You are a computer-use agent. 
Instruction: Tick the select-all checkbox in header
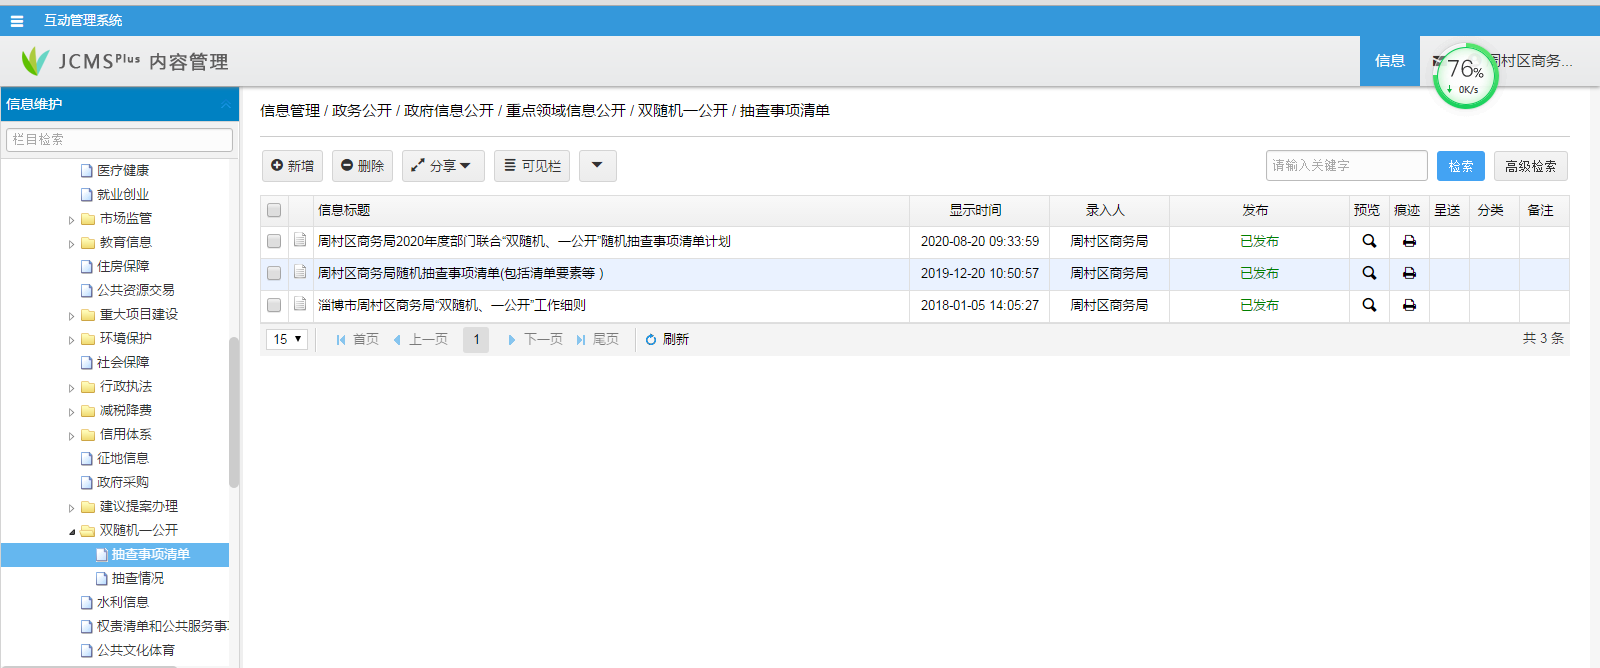click(x=274, y=211)
